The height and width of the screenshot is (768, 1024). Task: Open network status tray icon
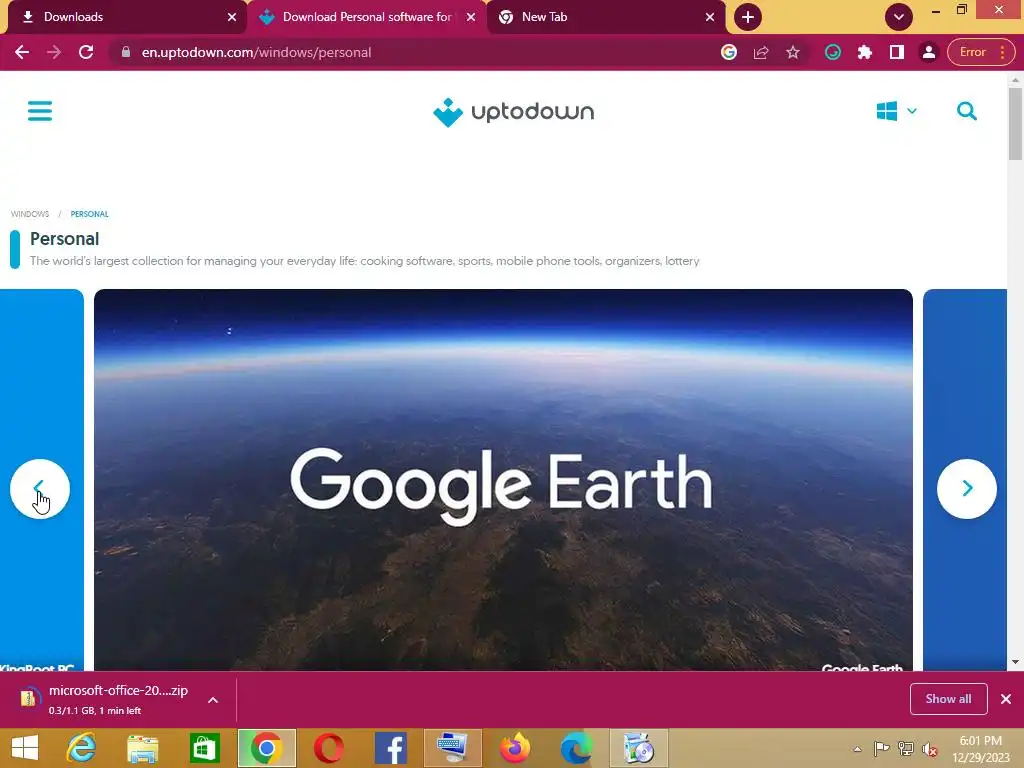click(905, 748)
